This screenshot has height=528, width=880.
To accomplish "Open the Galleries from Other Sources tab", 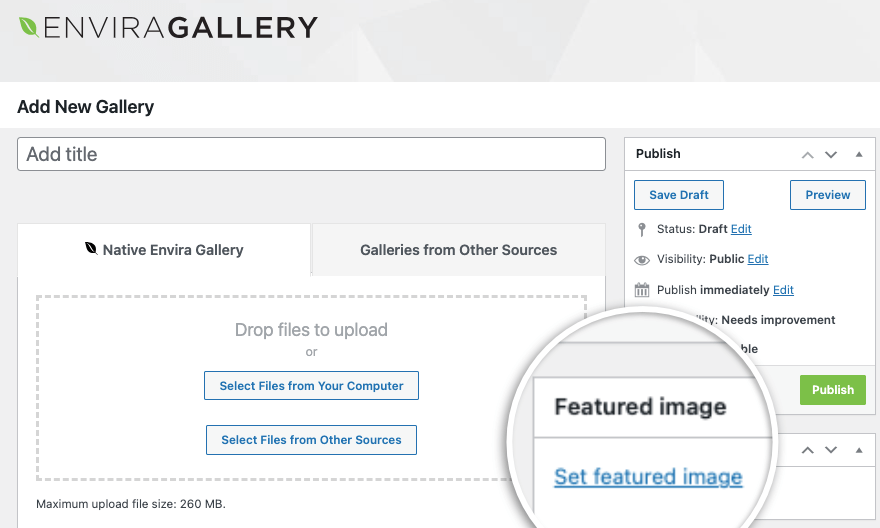I will point(459,250).
